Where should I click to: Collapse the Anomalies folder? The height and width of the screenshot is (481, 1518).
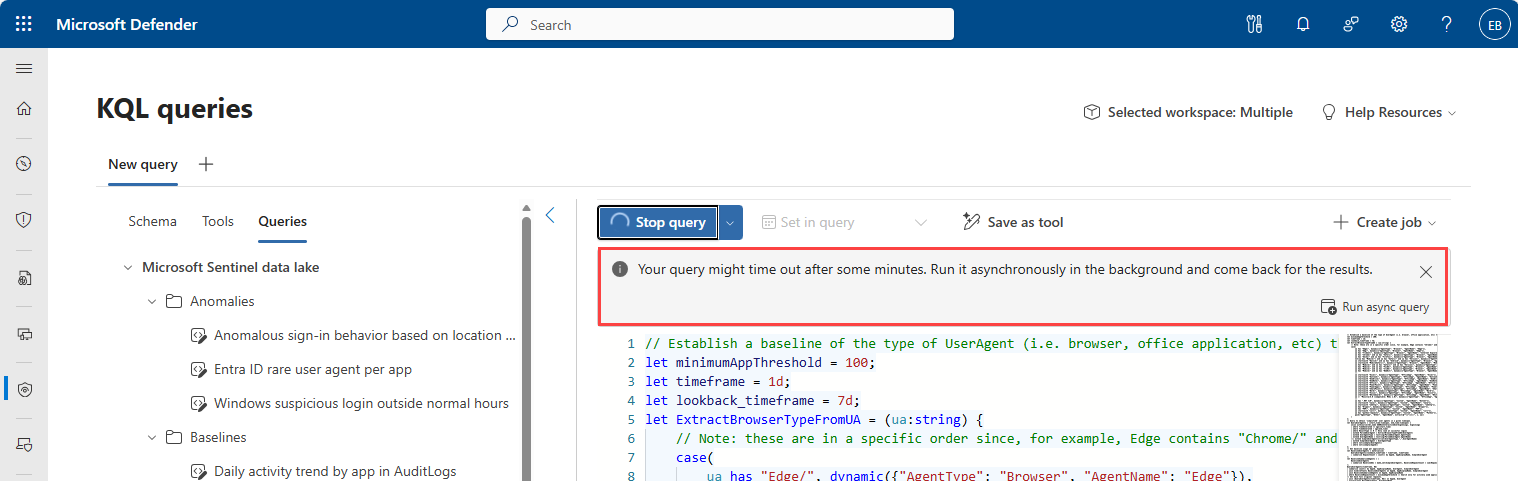click(x=153, y=301)
